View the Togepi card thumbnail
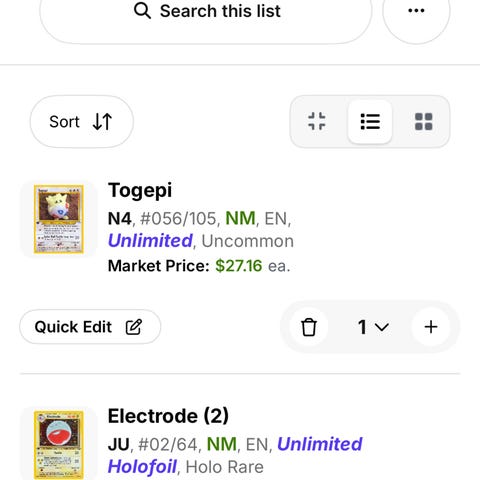The image size is (480, 480). point(59,219)
